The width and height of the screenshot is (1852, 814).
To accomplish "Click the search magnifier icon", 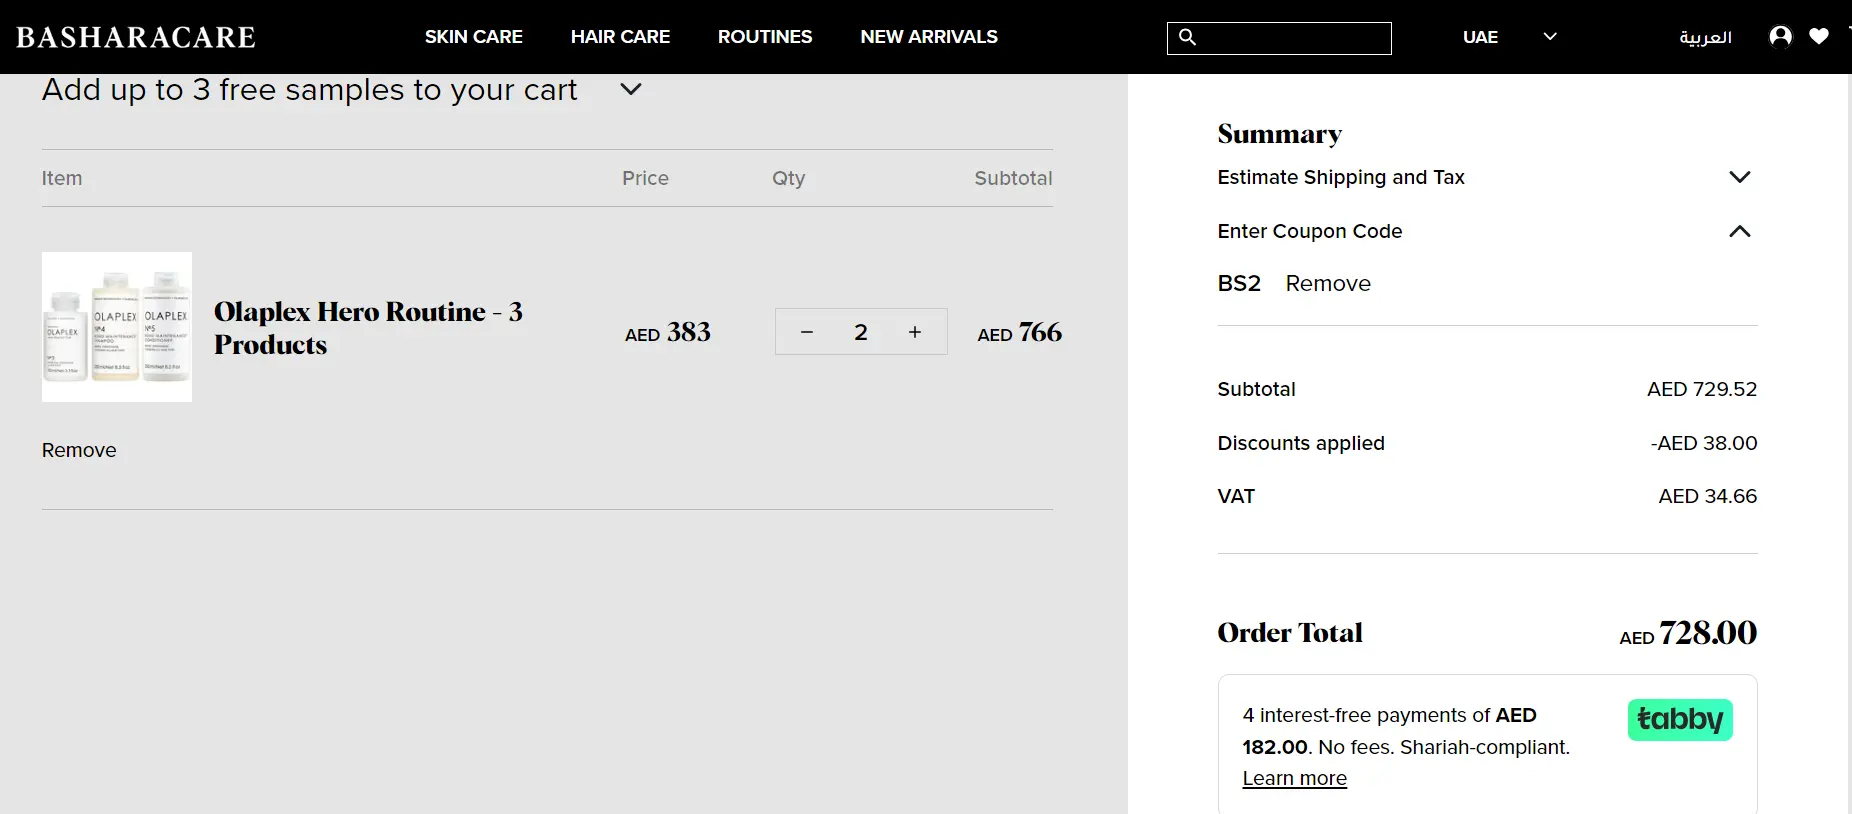I will coord(1187,37).
